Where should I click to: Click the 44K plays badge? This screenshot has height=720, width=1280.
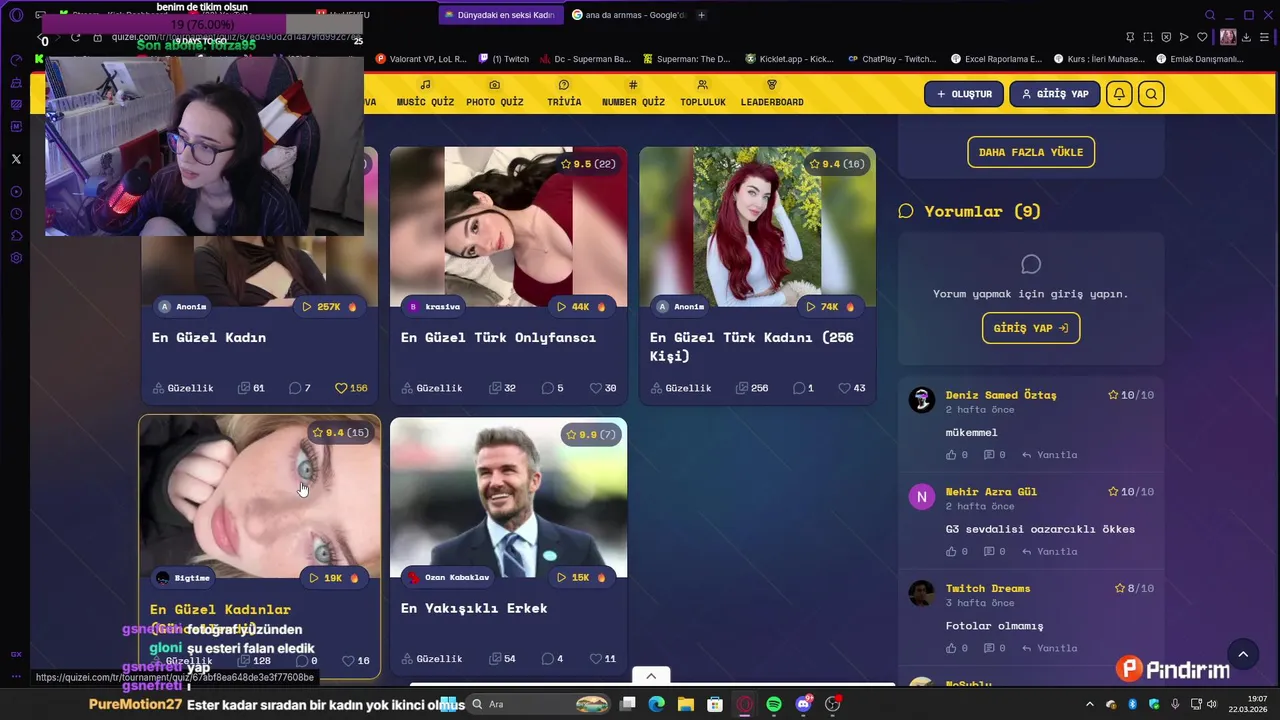pos(581,307)
